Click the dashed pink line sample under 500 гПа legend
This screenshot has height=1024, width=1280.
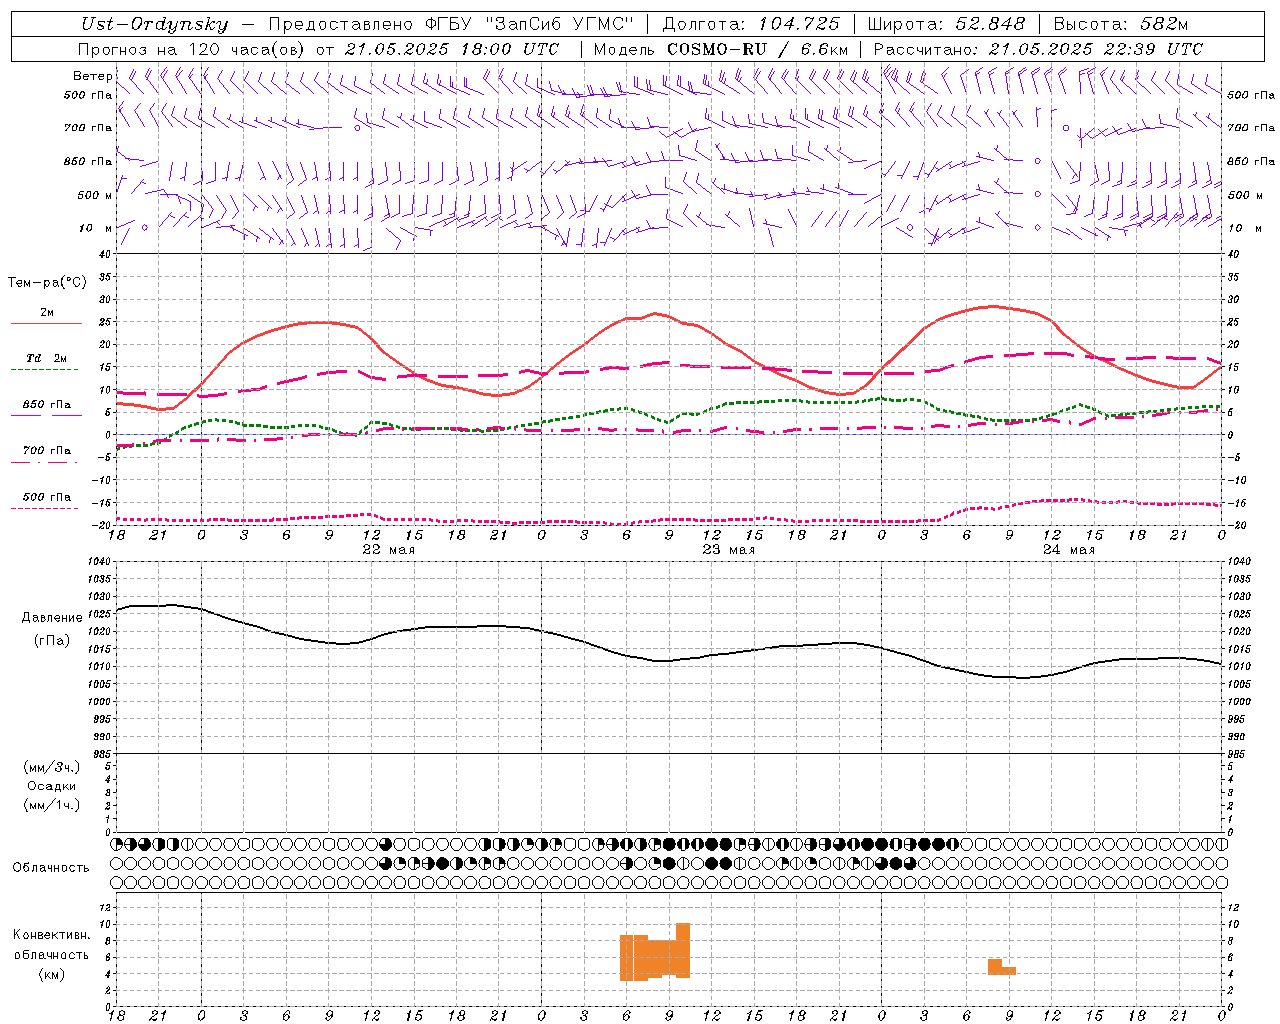44,508
